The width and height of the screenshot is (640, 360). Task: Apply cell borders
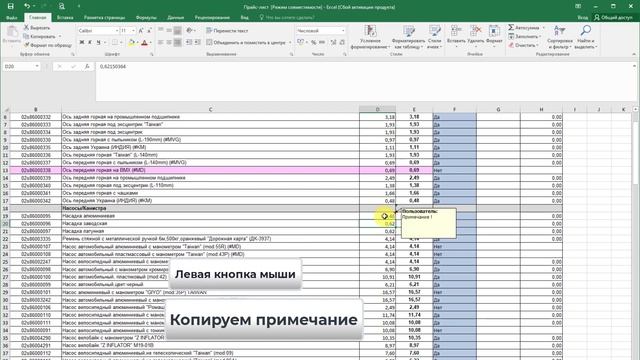coord(115,42)
